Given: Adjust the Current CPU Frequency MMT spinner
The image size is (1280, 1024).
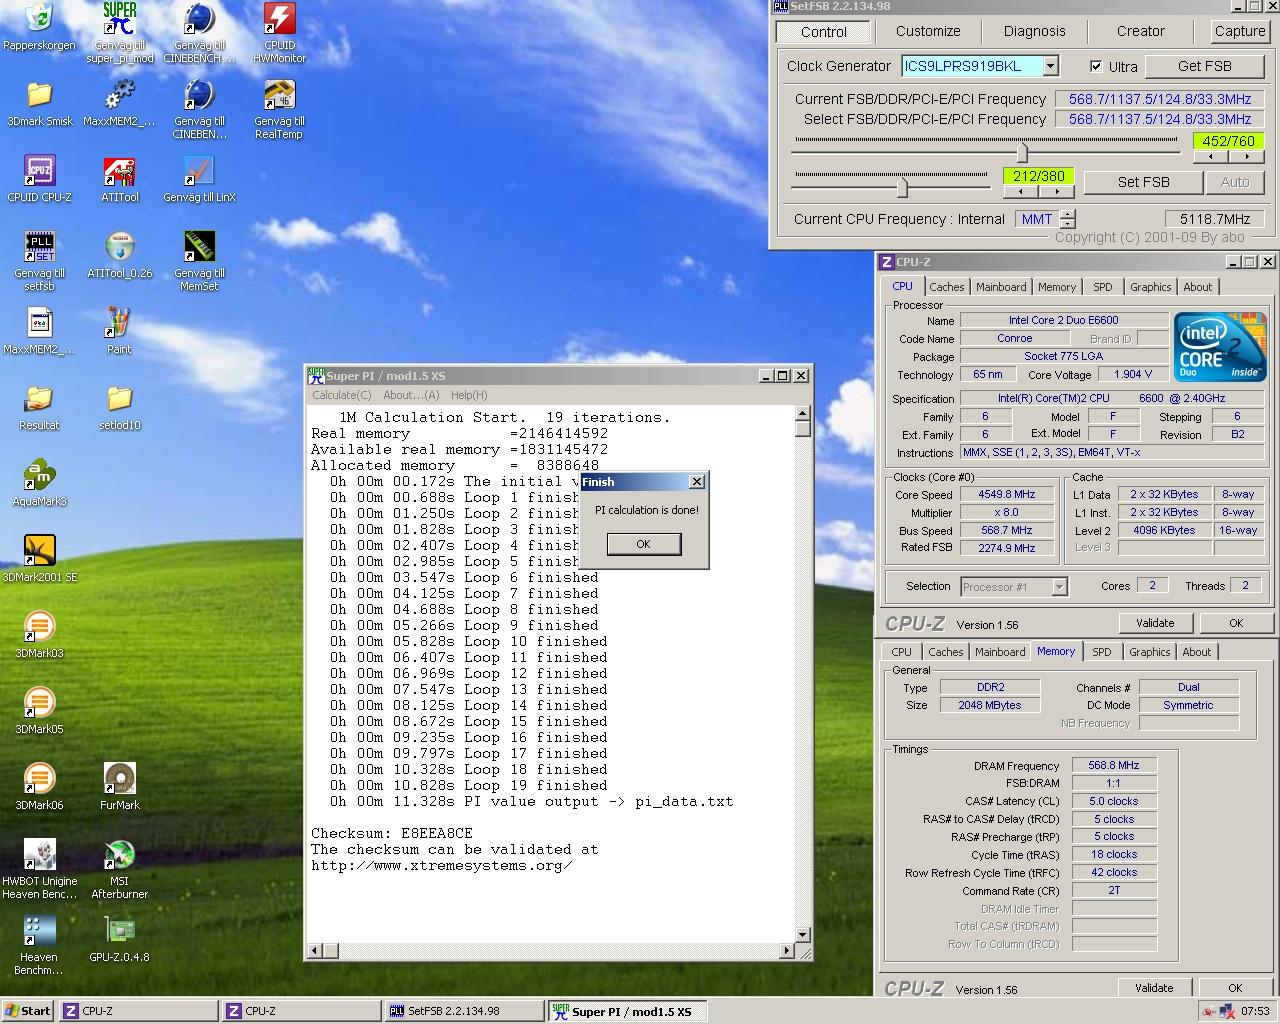Looking at the screenshot, I should click(1068, 219).
